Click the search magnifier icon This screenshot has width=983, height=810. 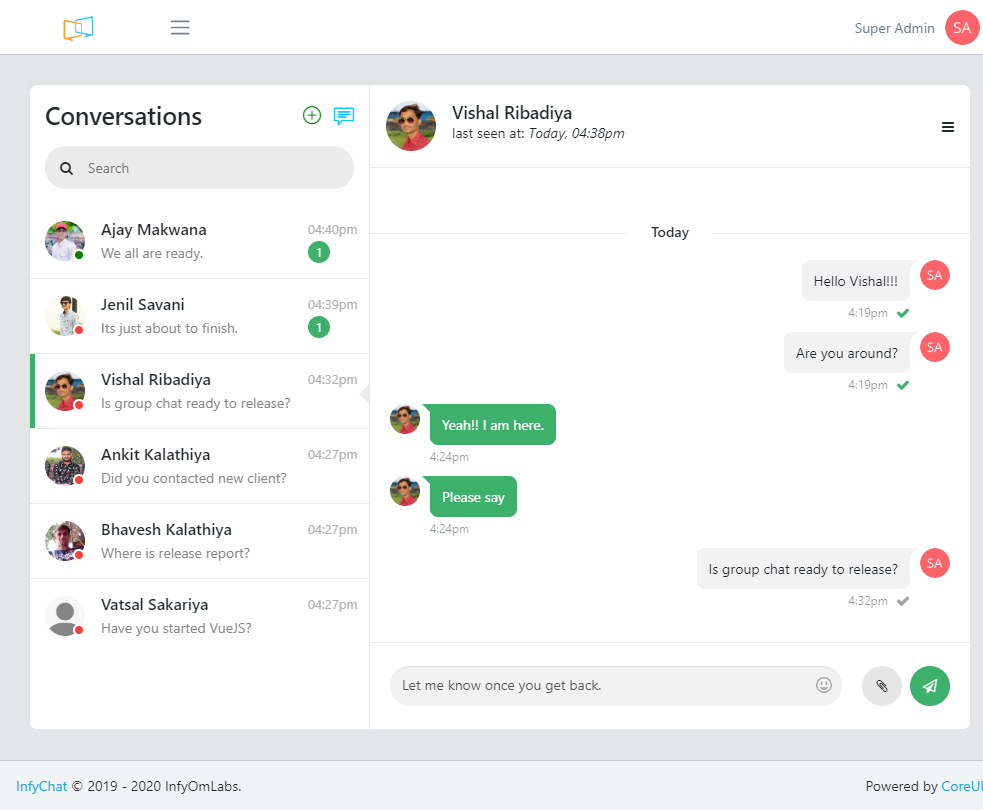pos(65,167)
